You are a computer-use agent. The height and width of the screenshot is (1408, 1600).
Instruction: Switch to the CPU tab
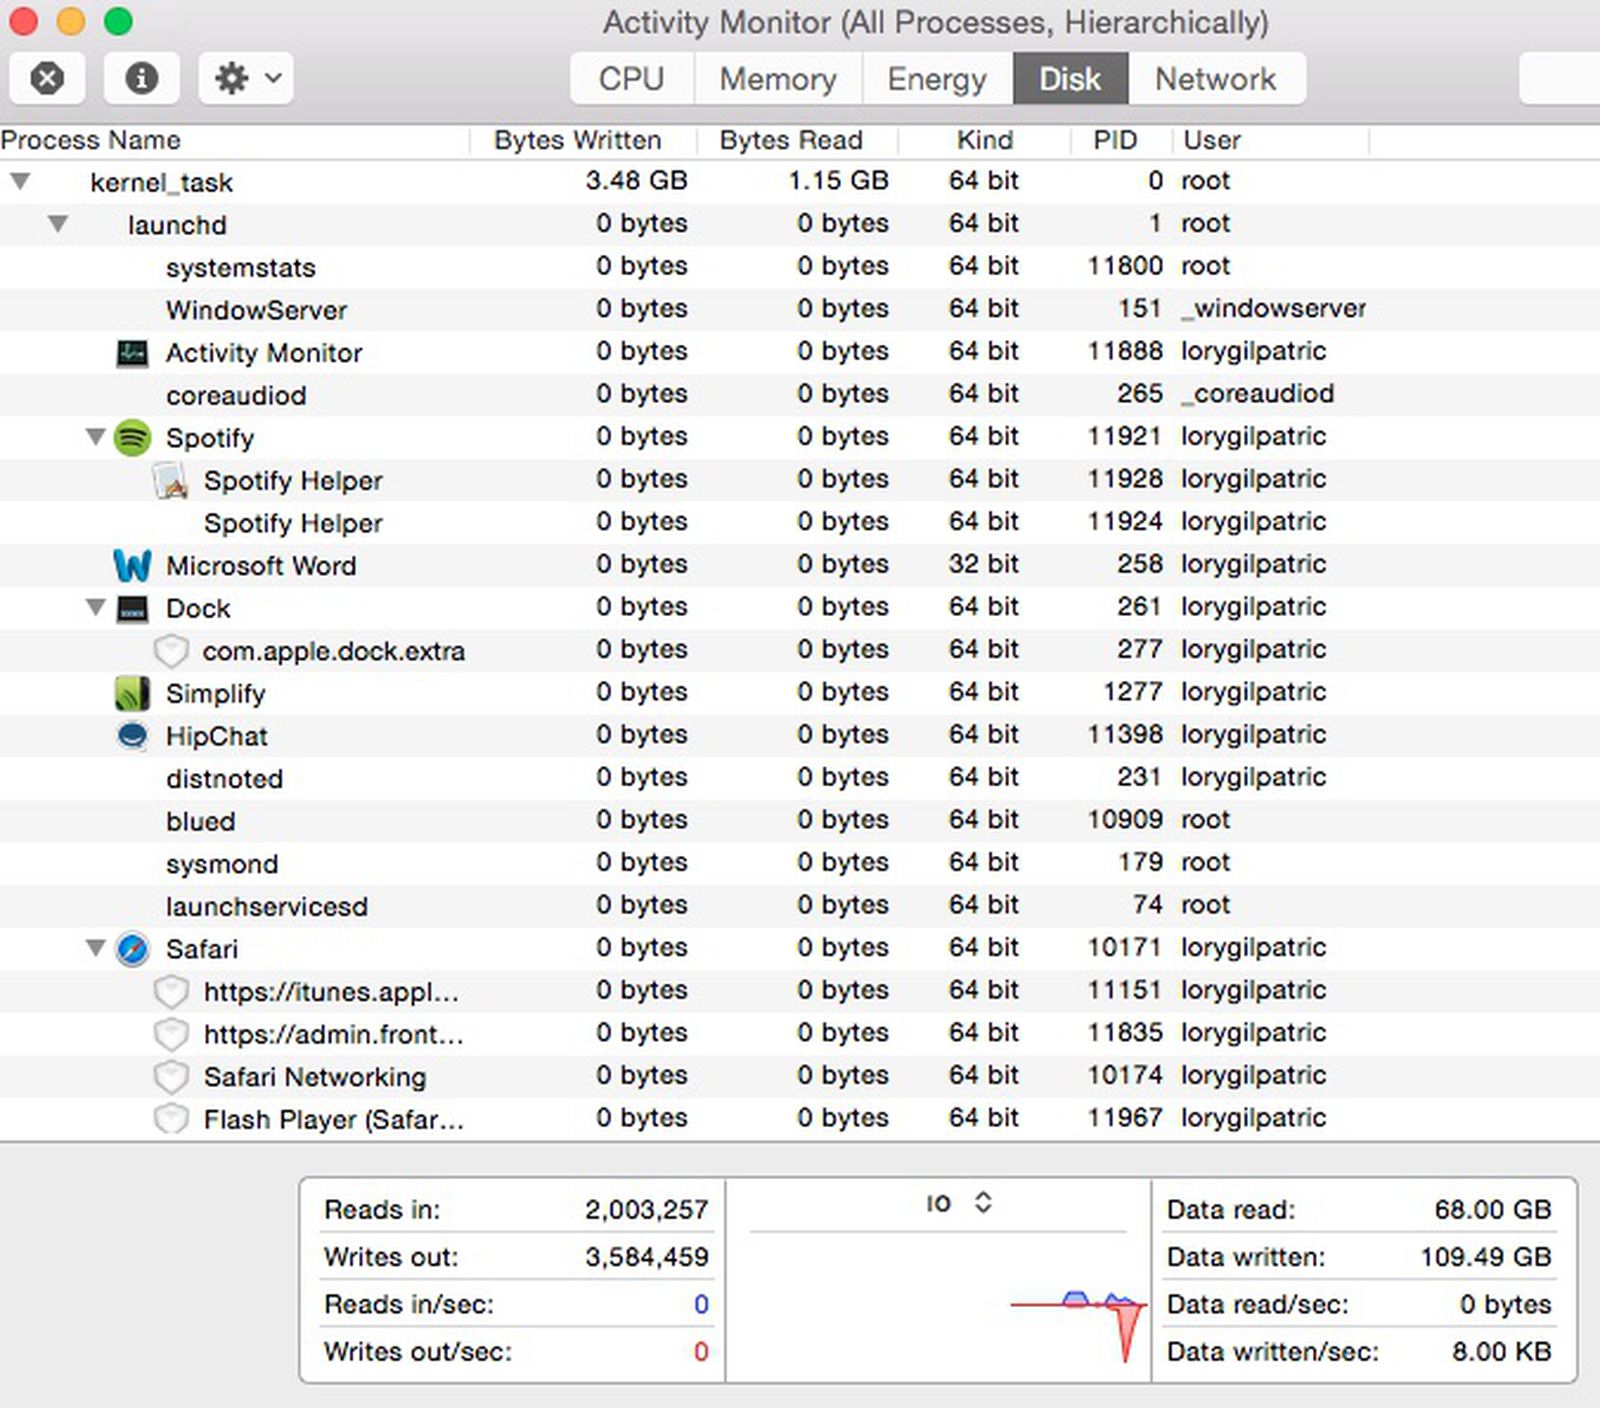(629, 78)
